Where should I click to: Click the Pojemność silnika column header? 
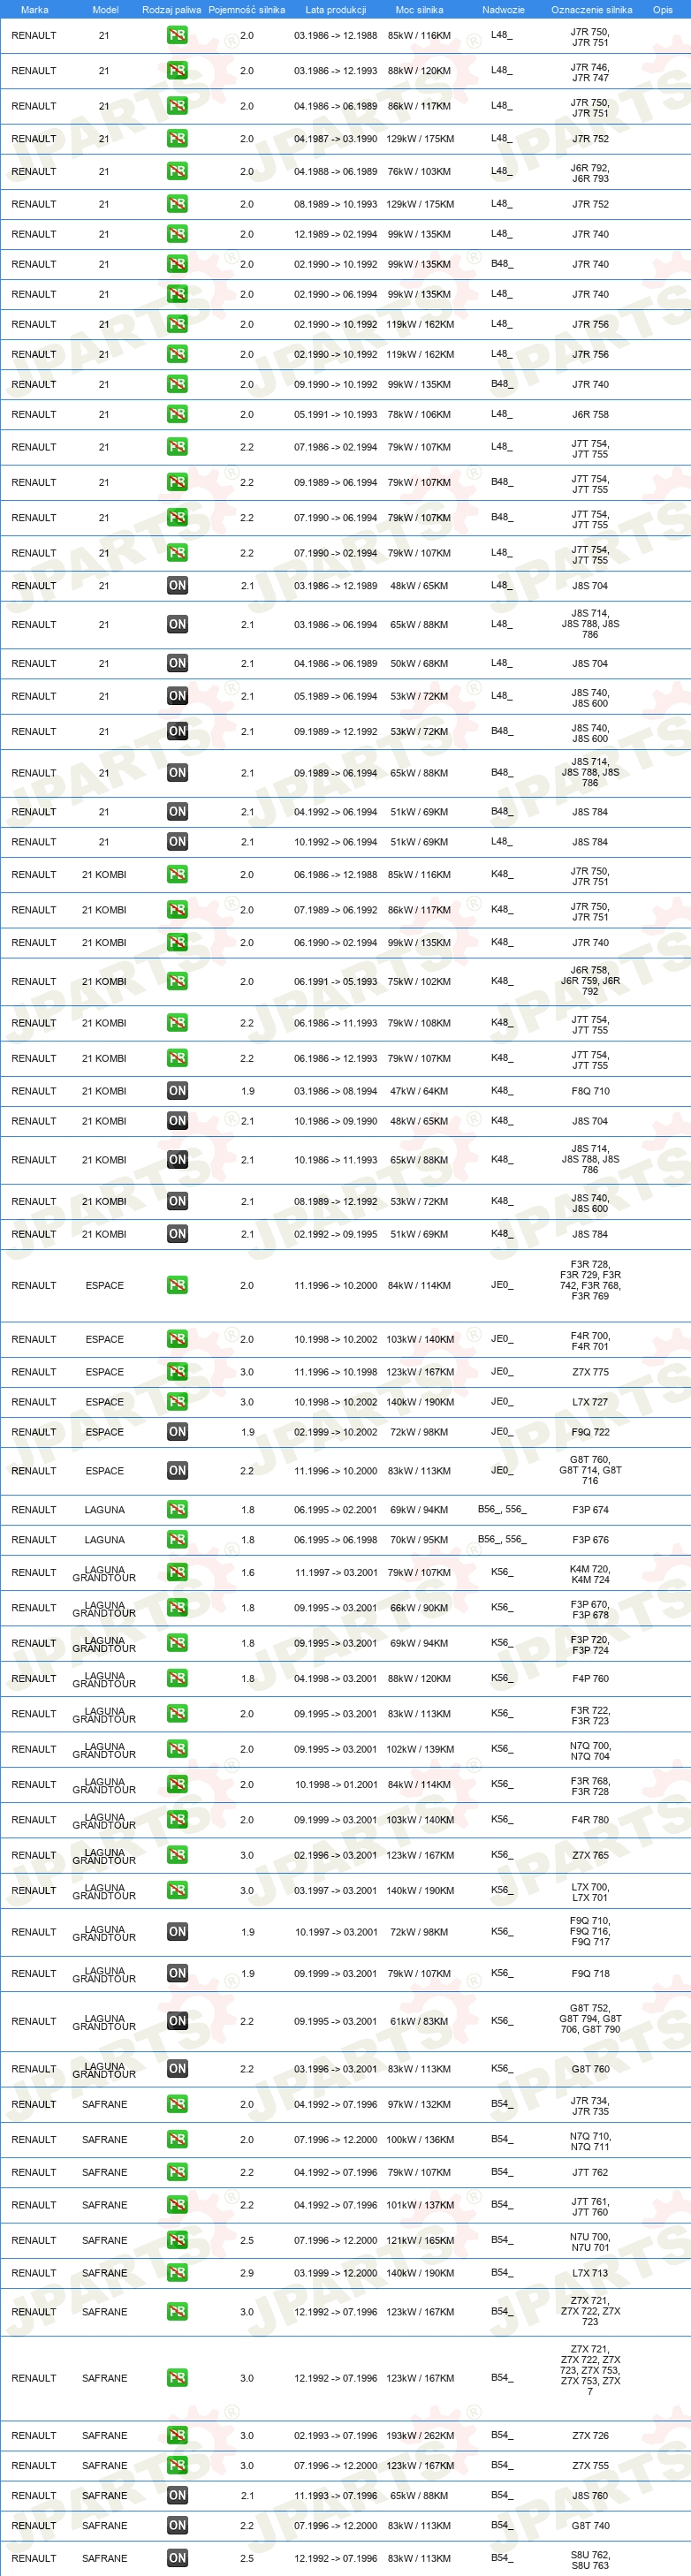(x=246, y=10)
